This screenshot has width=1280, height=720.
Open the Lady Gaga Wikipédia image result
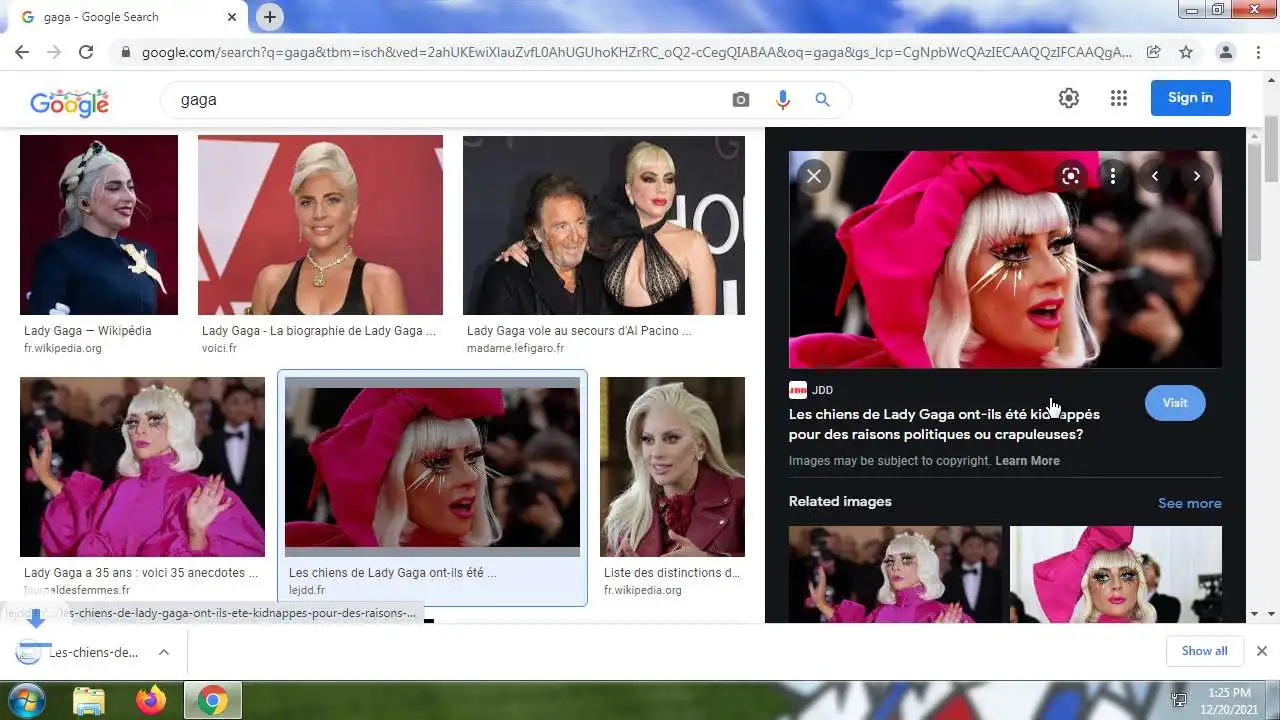(99, 225)
